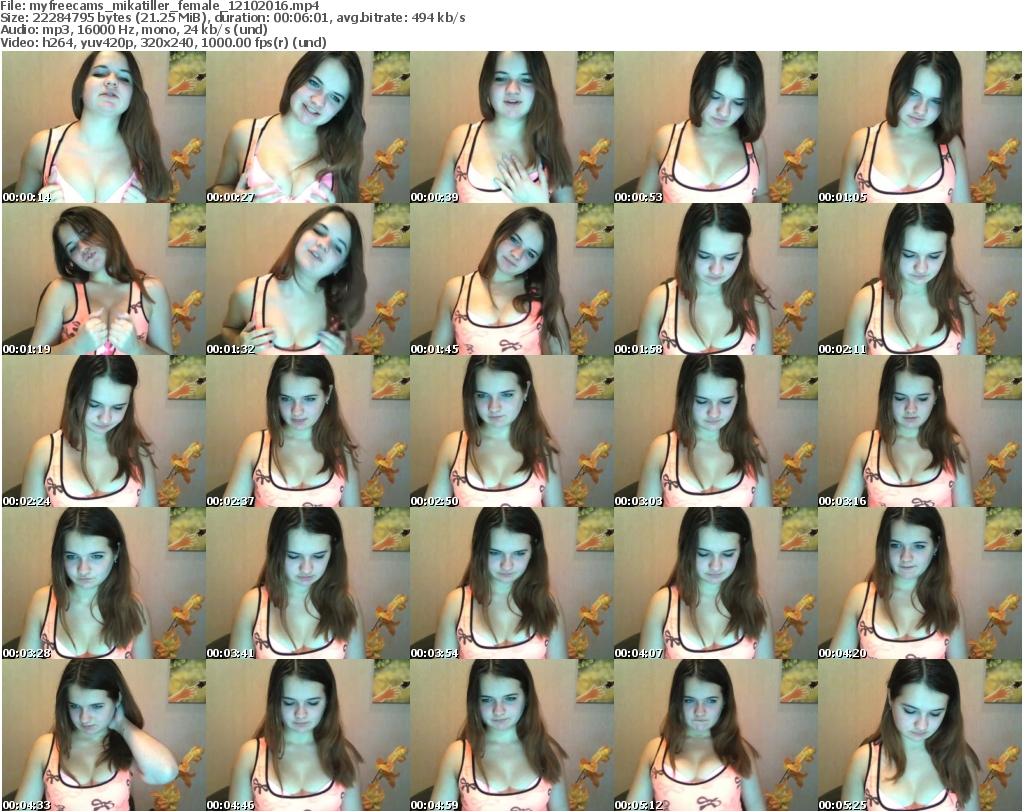This screenshot has height=811, width=1024.
Task: Choose the thumbnail stamped 00:03:28
Action: 104,583
